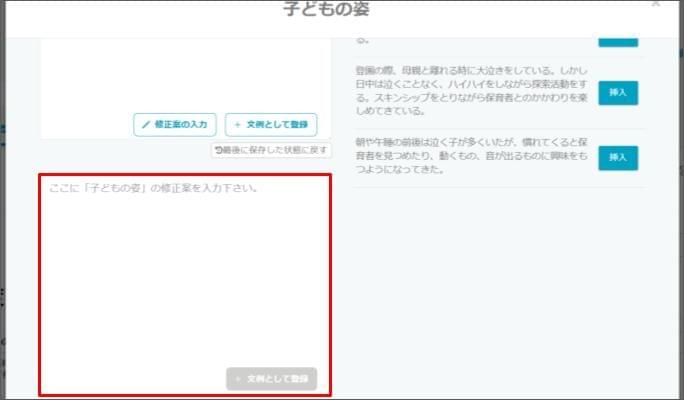The height and width of the screenshot is (400, 684).
Task: Click the greyed 文例として登録 button in red box
Action: point(272,379)
